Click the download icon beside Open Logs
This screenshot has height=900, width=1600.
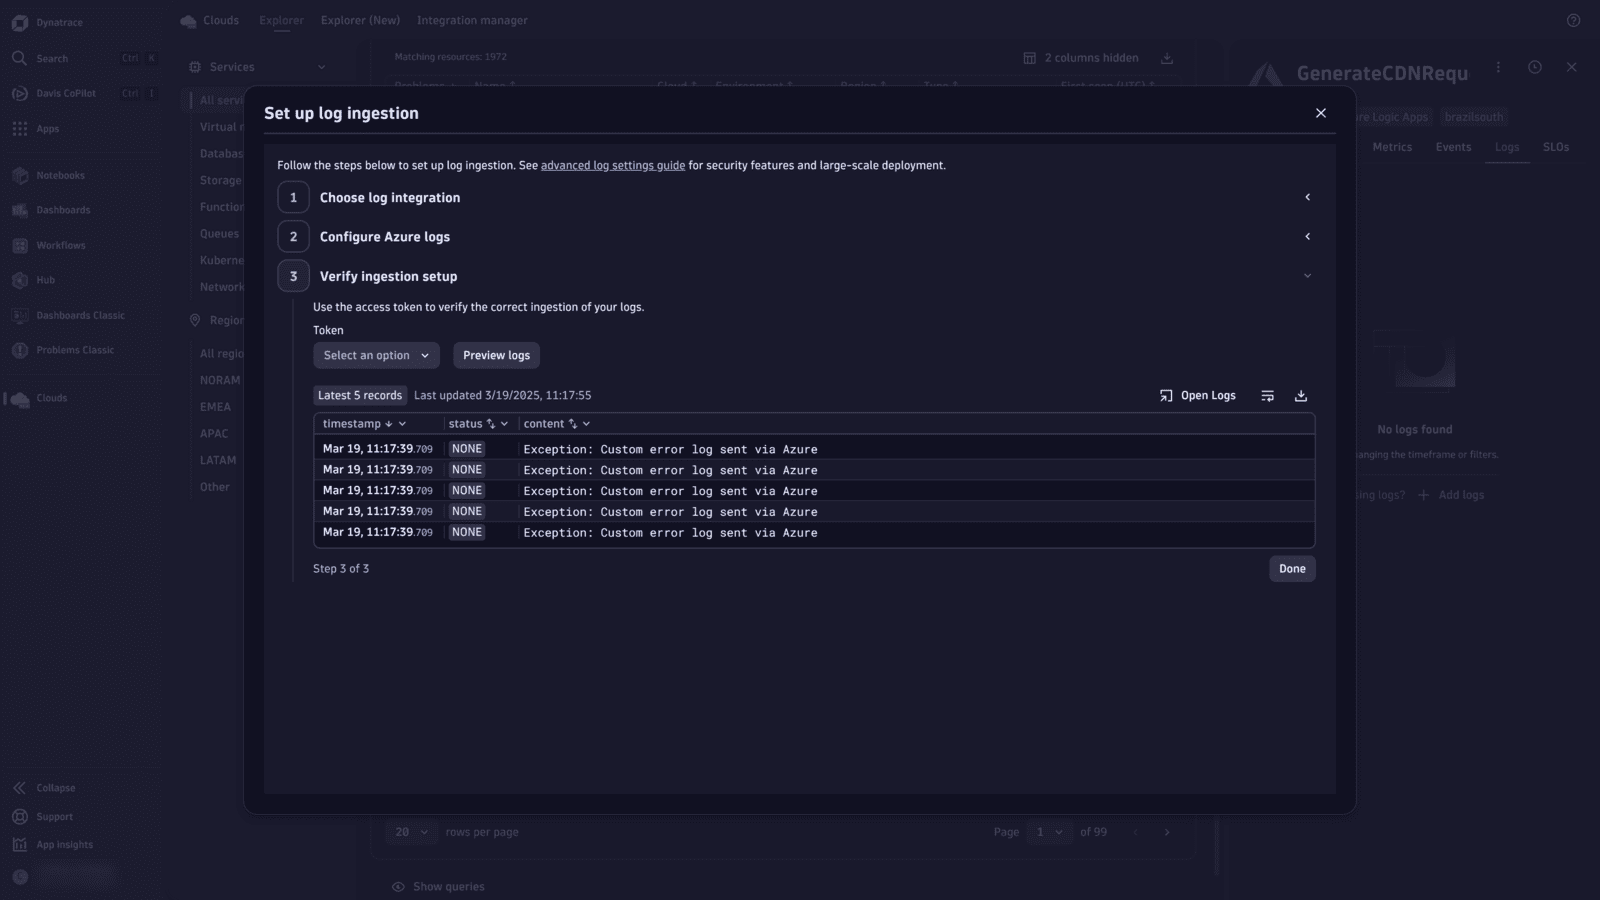(1300, 395)
